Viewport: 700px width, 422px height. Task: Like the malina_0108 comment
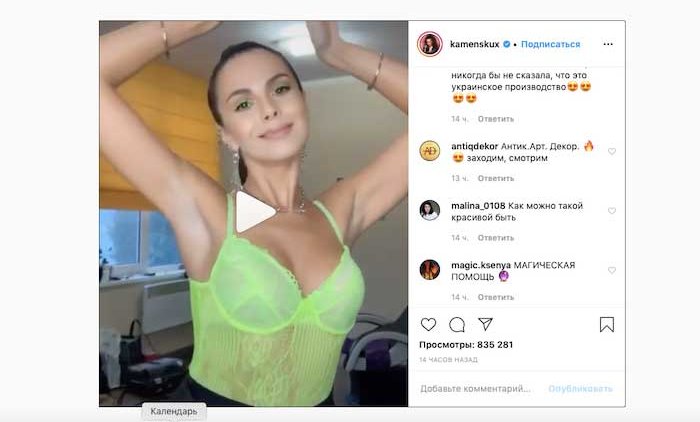click(612, 211)
